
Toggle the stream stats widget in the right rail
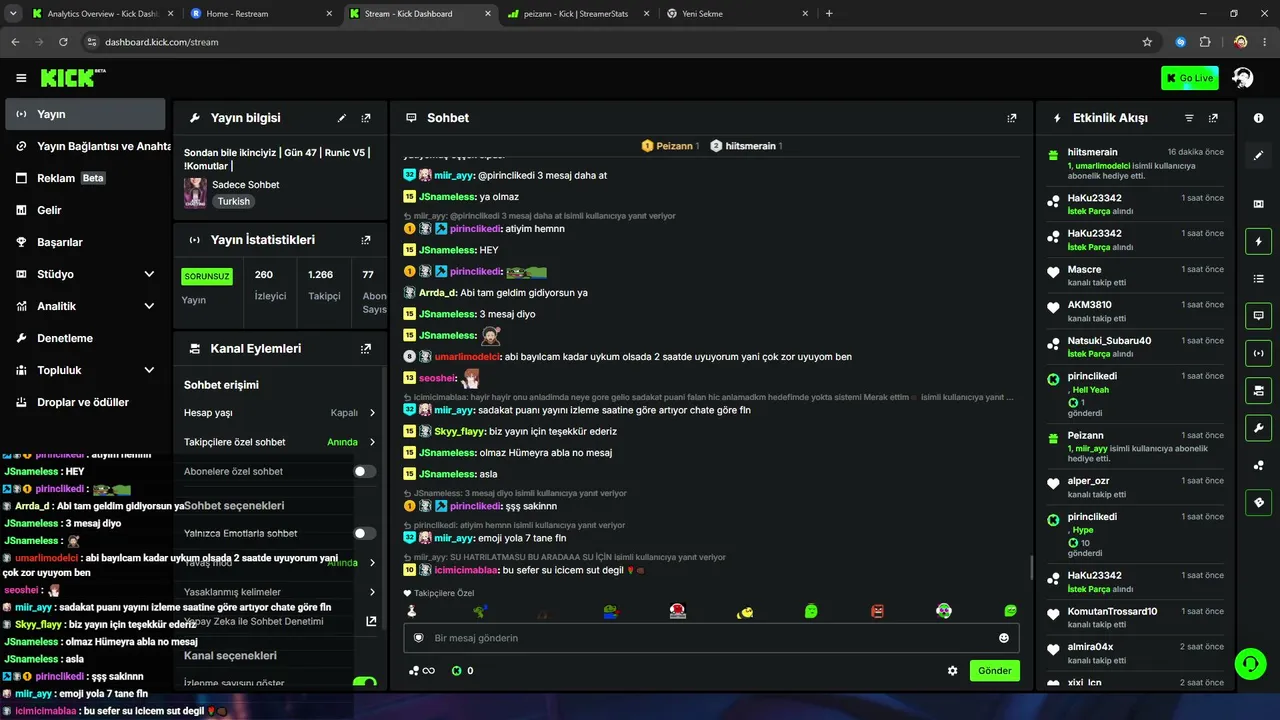click(1258, 353)
